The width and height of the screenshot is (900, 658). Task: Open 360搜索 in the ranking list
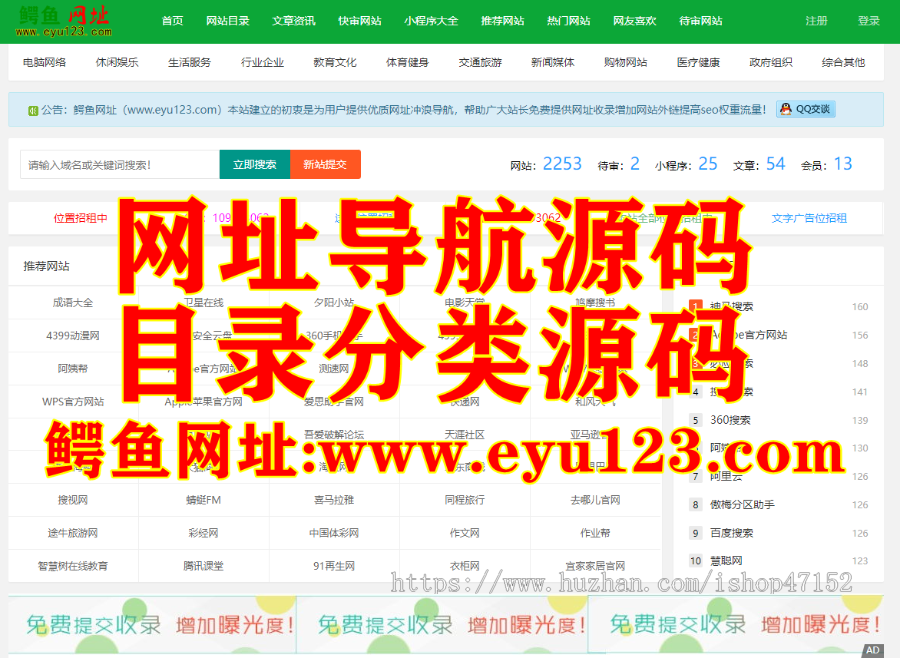(x=730, y=420)
